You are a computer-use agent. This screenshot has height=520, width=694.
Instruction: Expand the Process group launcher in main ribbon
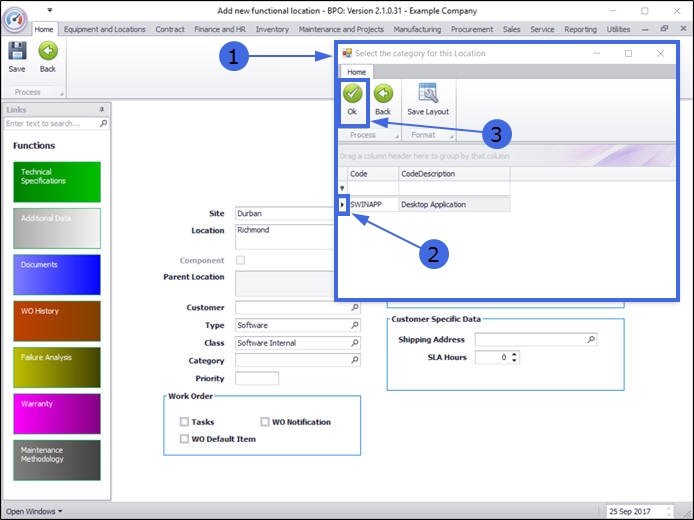[x=62, y=93]
